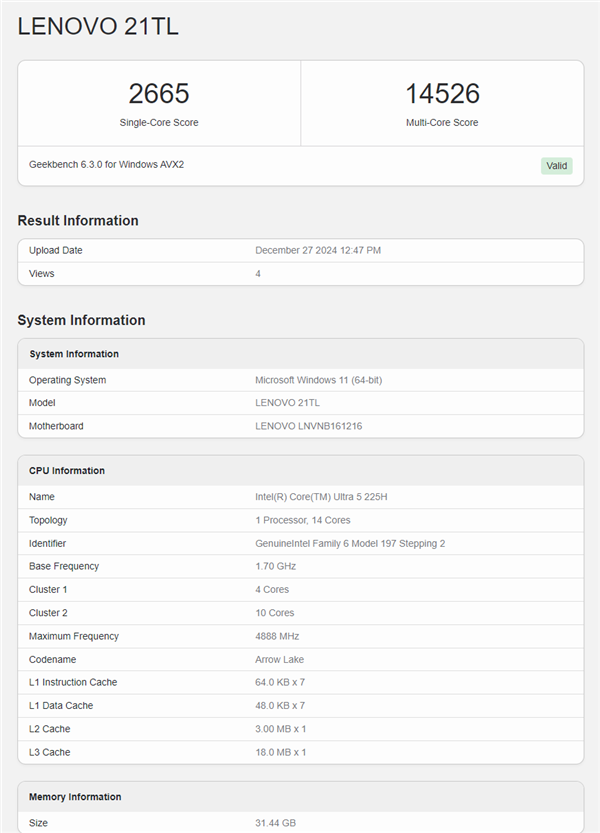The height and width of the screenshot is (833, 600).
Task: Click the Memory Information table header
Action: point(75,797)
